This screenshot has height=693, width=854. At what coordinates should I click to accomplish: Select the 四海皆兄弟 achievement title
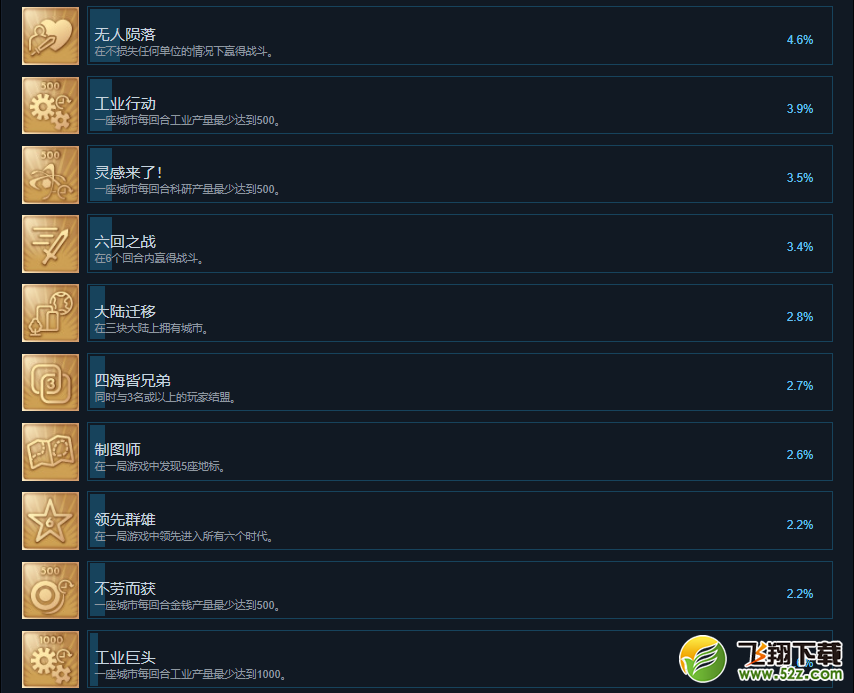132,380
